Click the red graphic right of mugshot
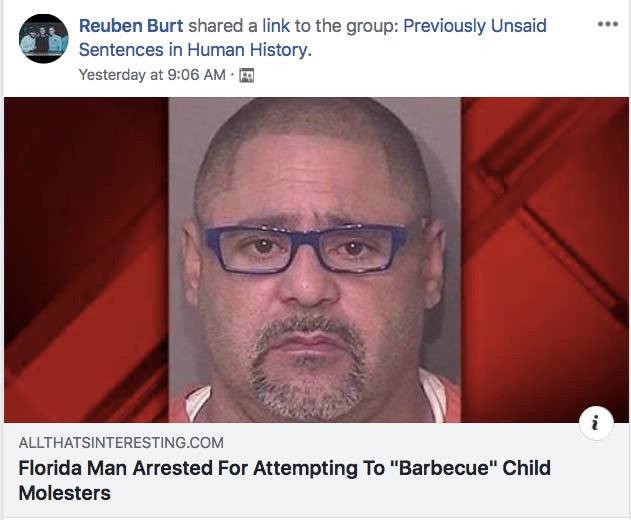The height and width of the screenshot is (520, 631). (x=544, y=260)
